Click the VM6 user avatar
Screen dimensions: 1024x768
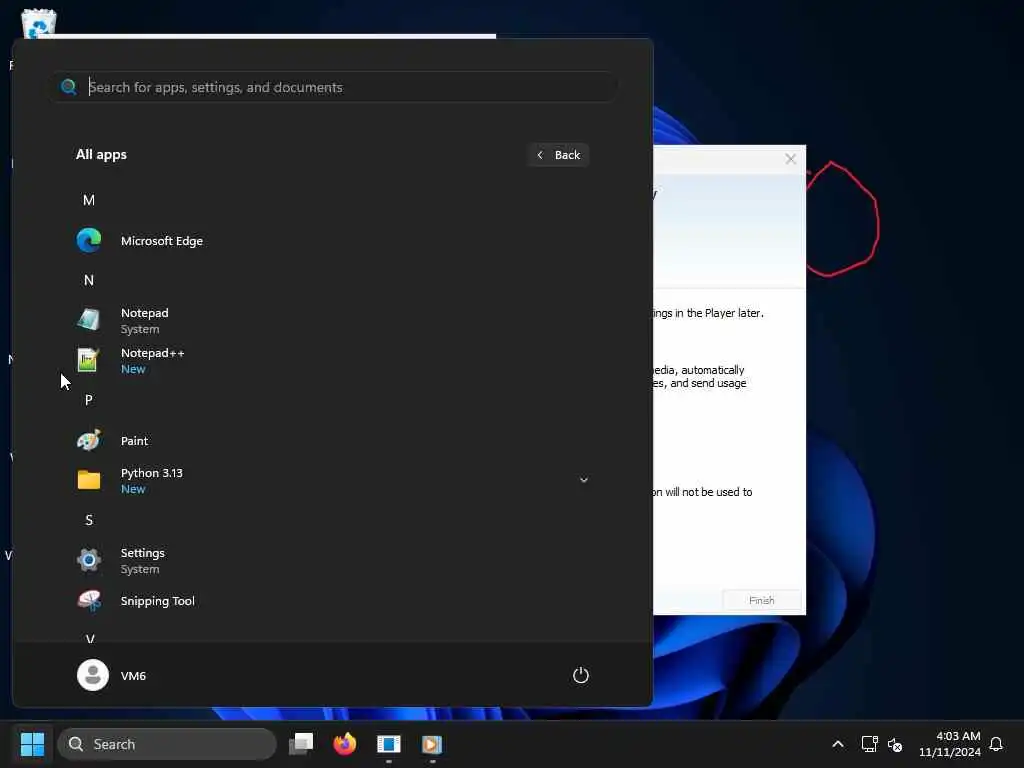point(93,675)
